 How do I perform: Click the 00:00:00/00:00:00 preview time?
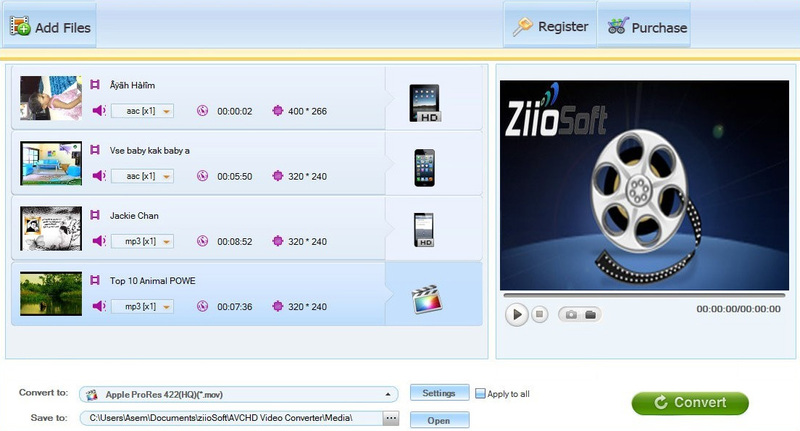738,309
